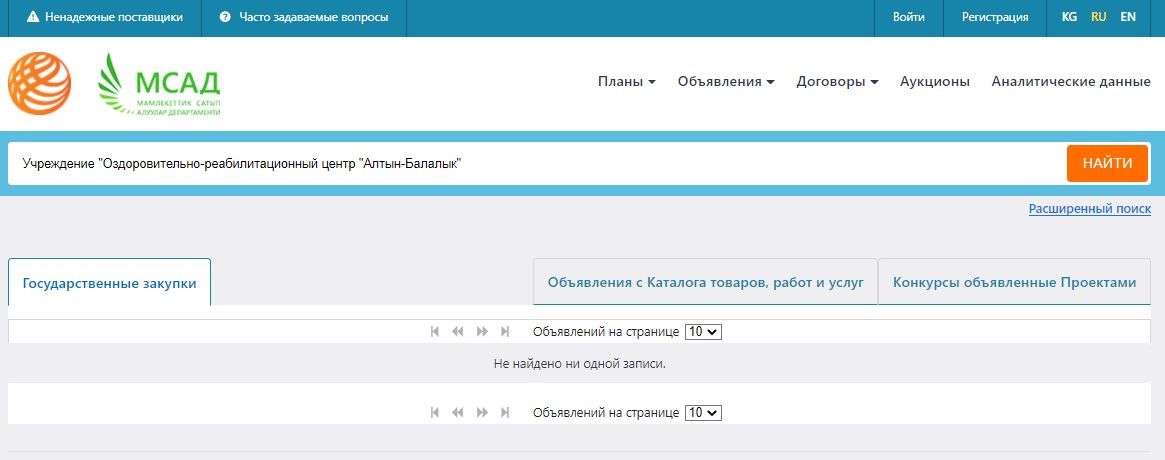Image resolution: width=1165 pixels, height=460 pixels.
Task: Open Часто задаваемые вопросы page
Action: pos(314,17)
